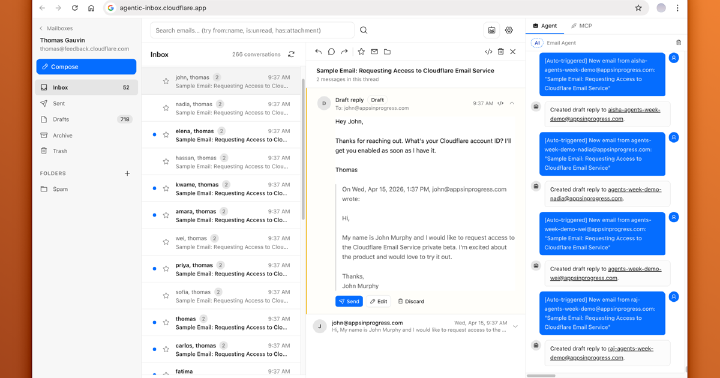This screenshot has width=720, height=378.
Task: Star the open thread from the toolbar
Action: (x=361, y=52)
